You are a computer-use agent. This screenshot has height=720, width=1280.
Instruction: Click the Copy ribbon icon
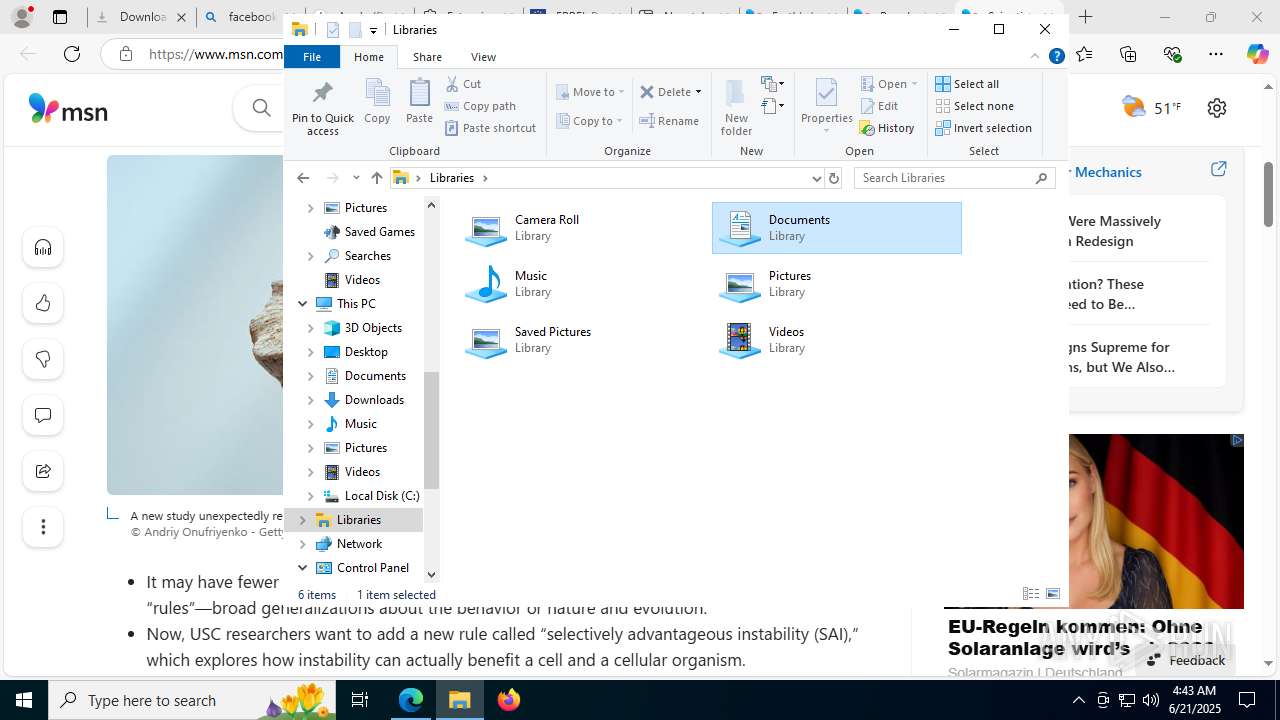(x=377, y=102)
